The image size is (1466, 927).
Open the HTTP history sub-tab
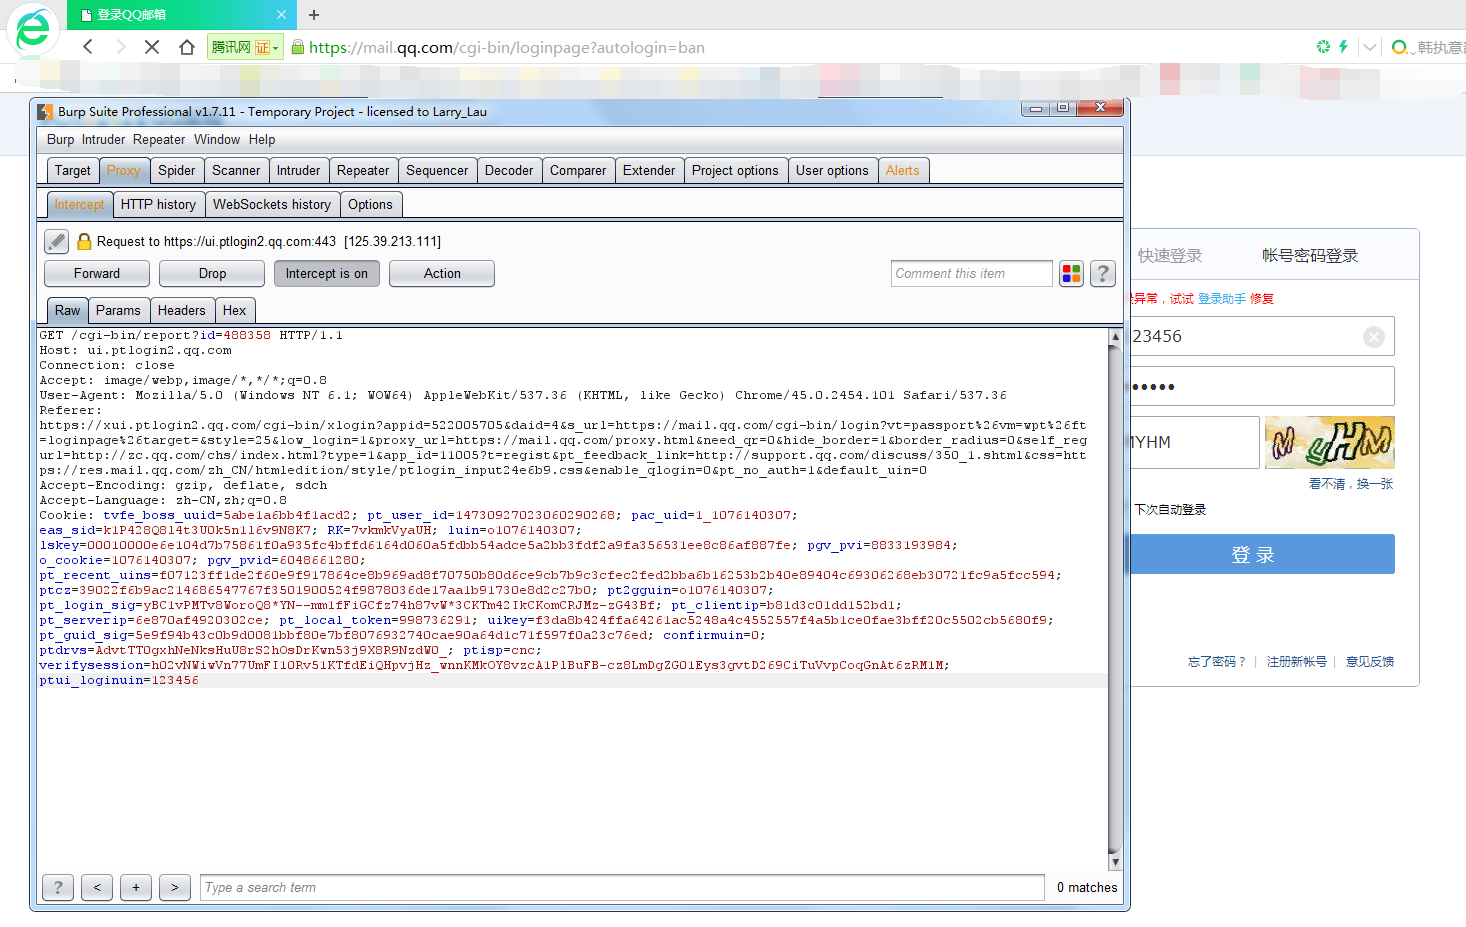click(158, 205)
